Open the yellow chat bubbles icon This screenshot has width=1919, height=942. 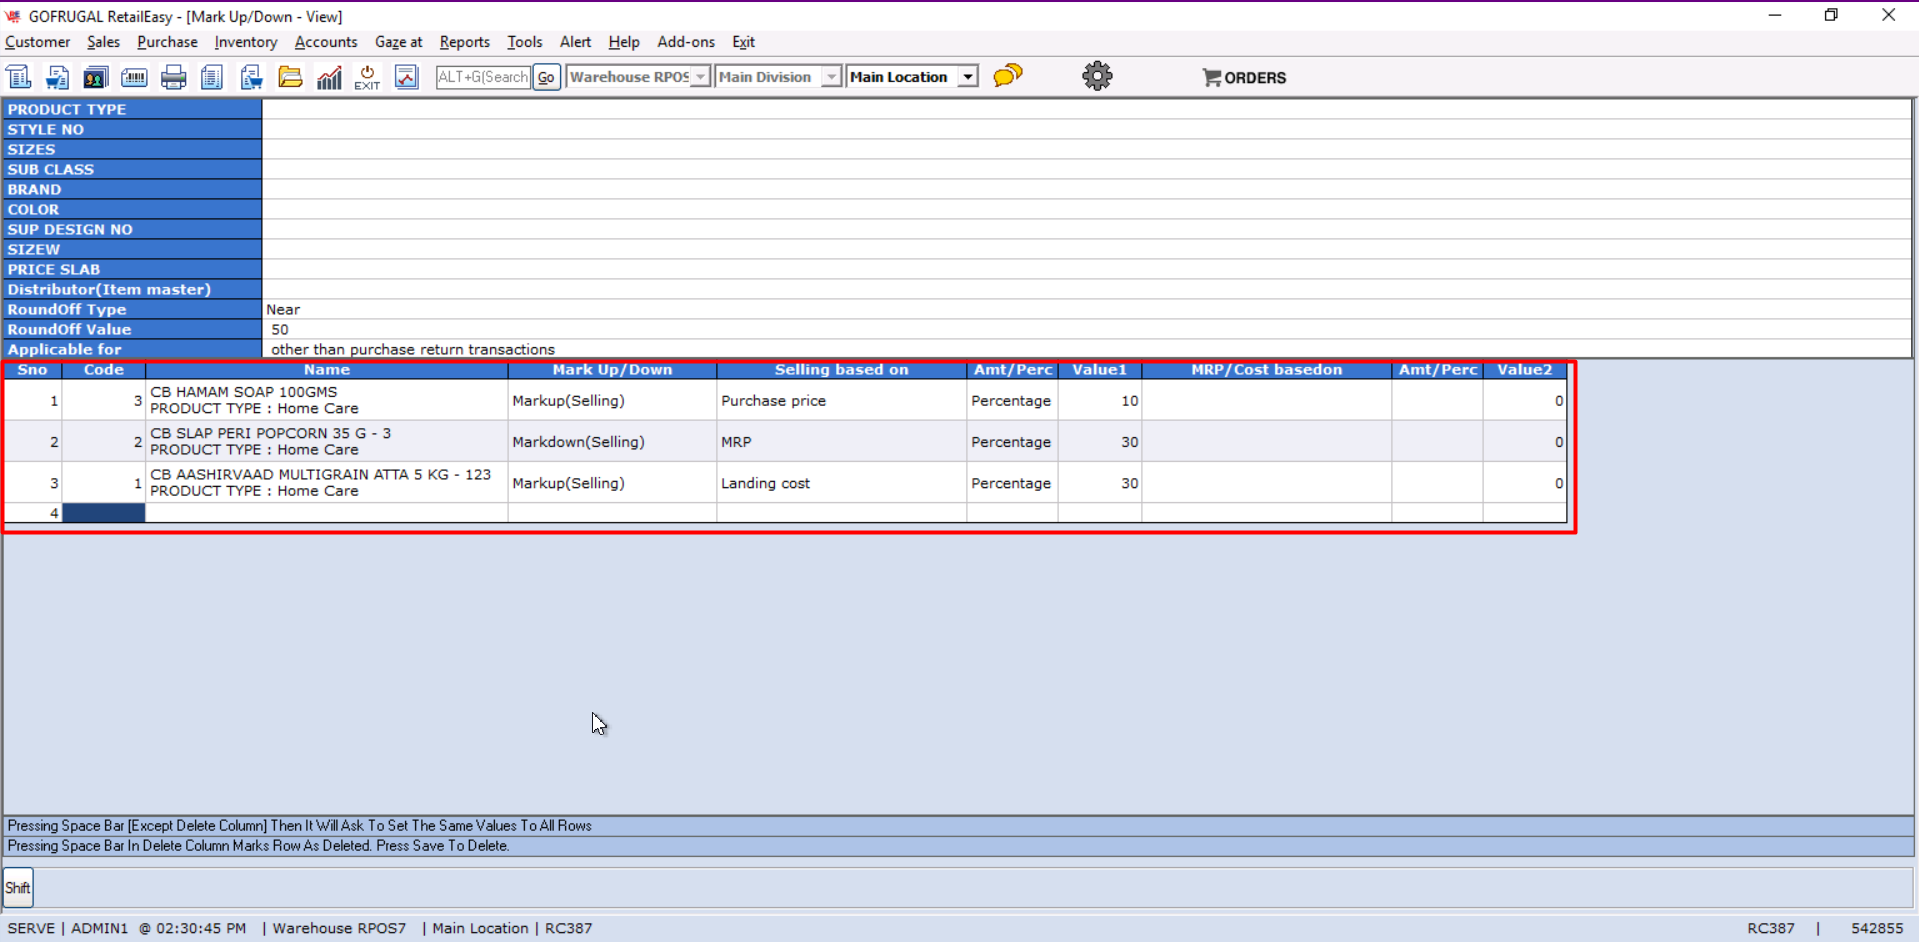click(1008, 76)
